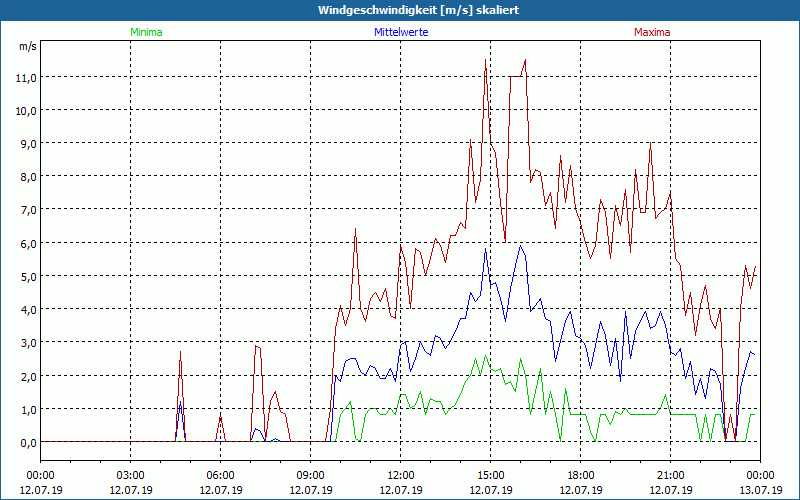This screenshot has width=800, height=500.
Task: Click the 12:00 time axis label
Action: coord(401,476)
